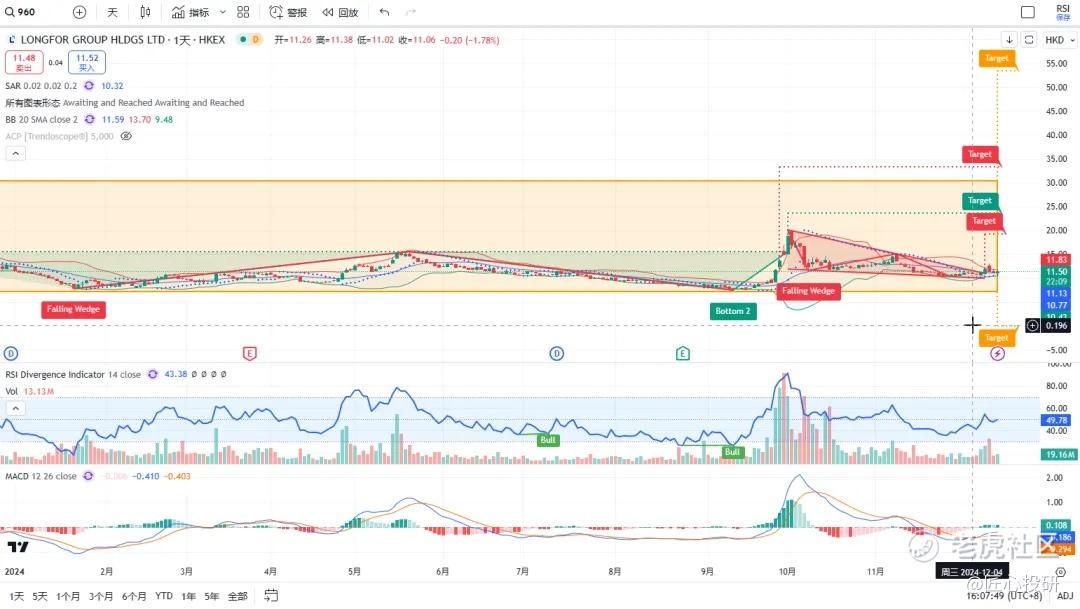The height and width of the screenshot is (609, 1080).
Task: Select the 所有图表形态 indicator legend
Action: coord(125,103)
